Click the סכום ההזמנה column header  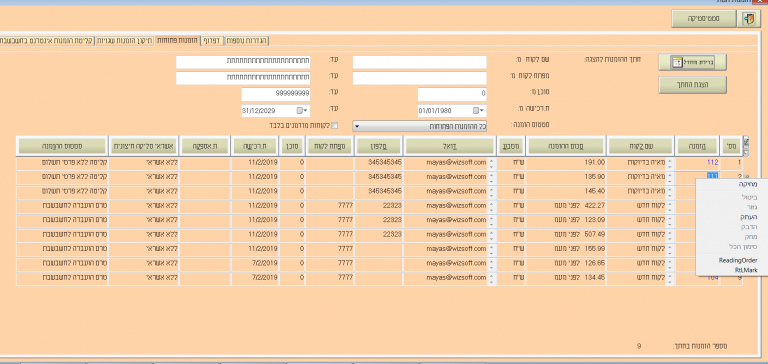click(x=566, y=146)
